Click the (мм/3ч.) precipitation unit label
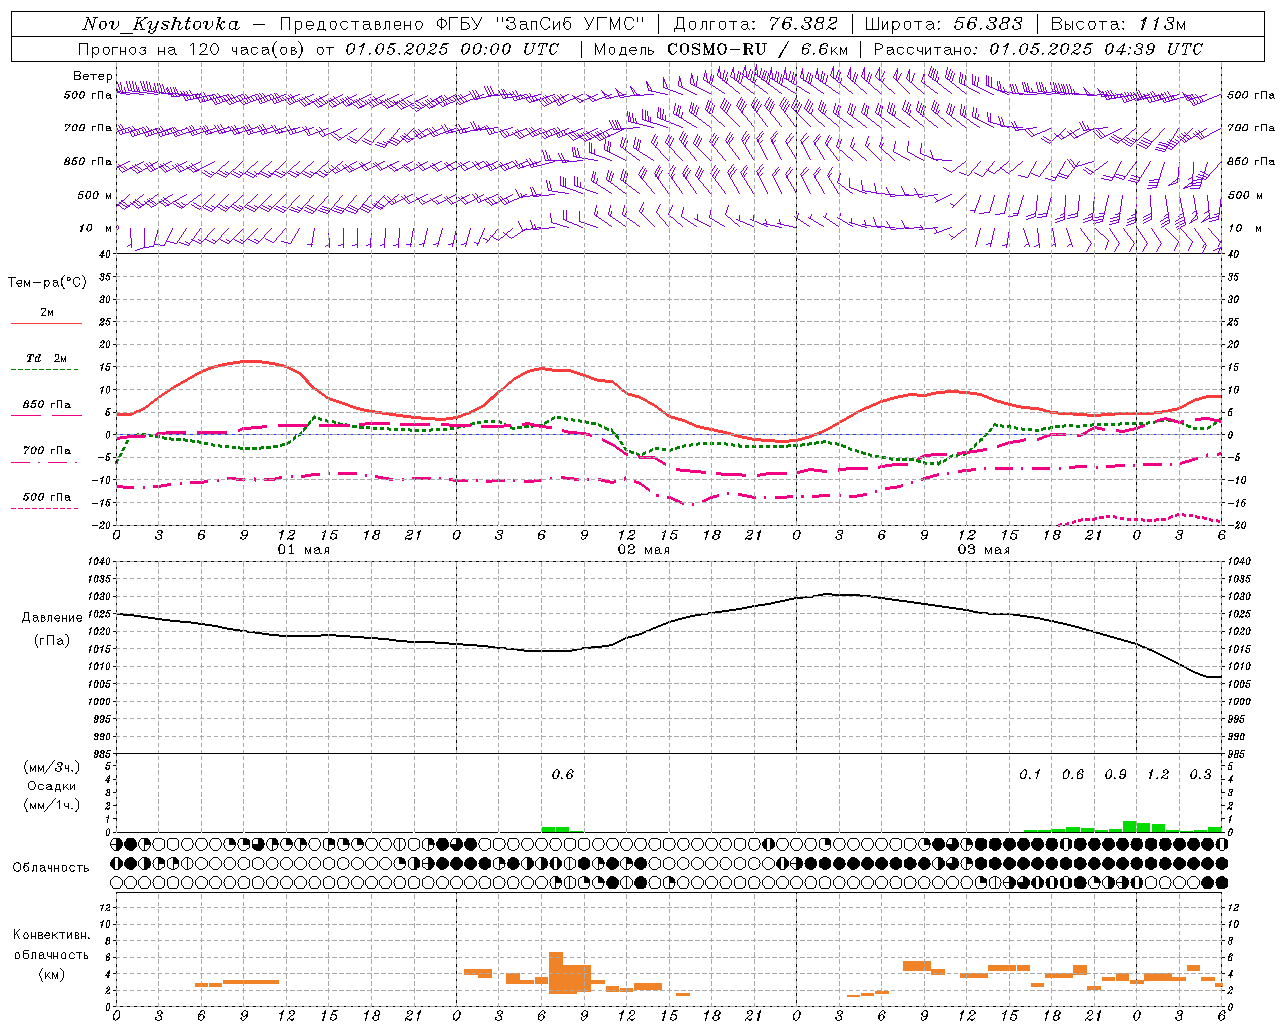This screenshot has height=1024, width=1280. click(51, 767)
